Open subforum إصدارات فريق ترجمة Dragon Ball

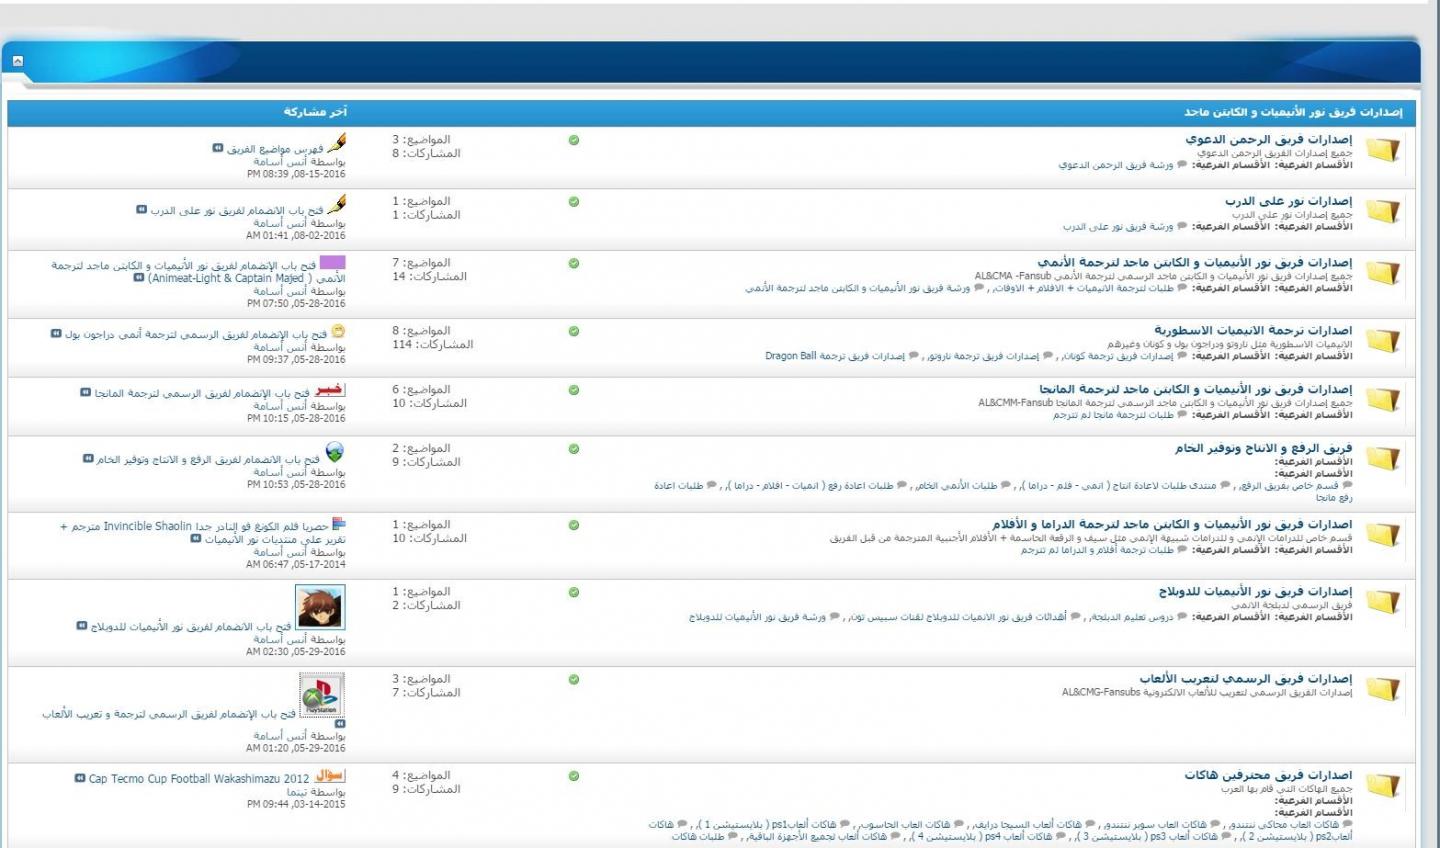click(x=835, y=356)
